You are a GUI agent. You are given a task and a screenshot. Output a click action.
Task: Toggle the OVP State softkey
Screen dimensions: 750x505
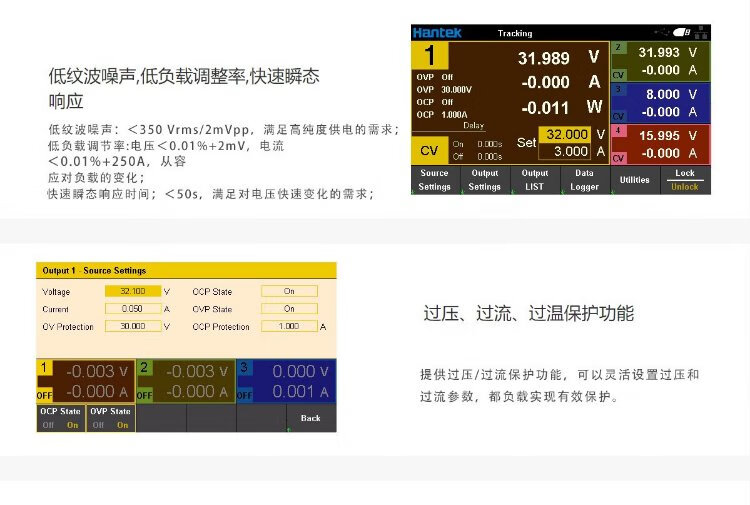tap(110, 418)
